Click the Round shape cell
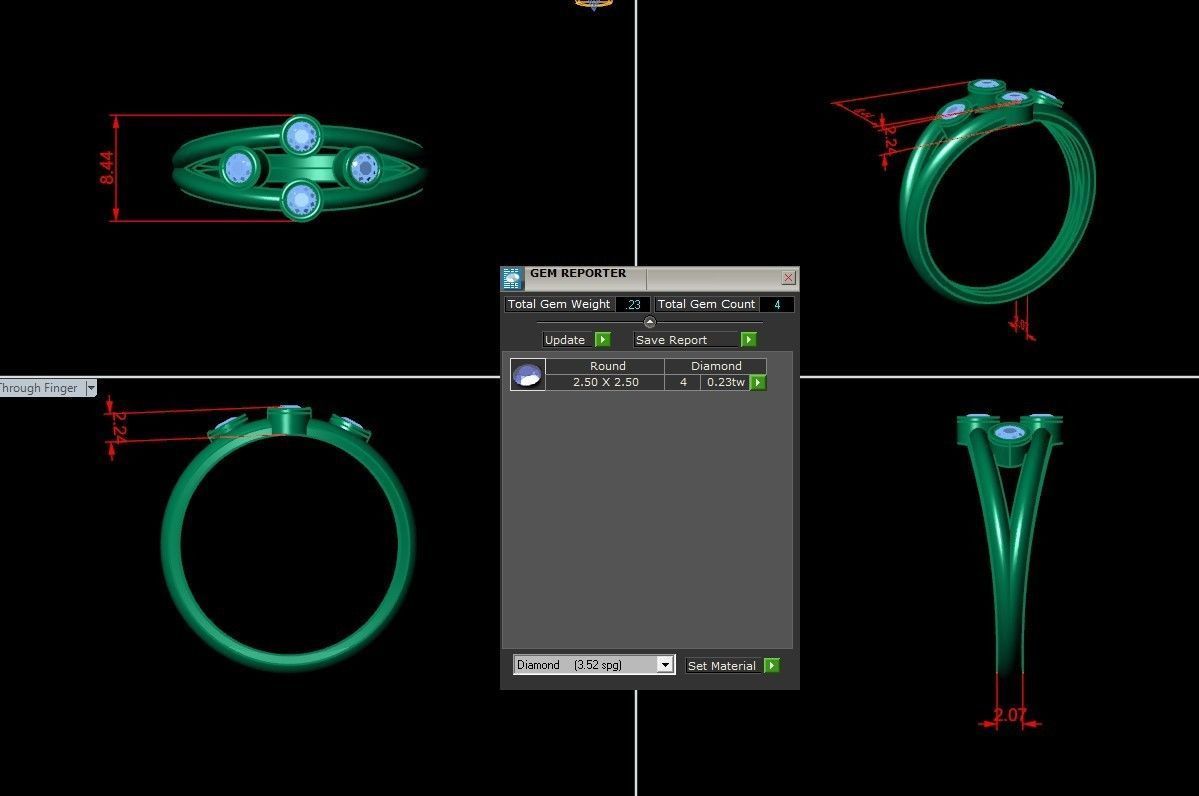 point(607,366)
